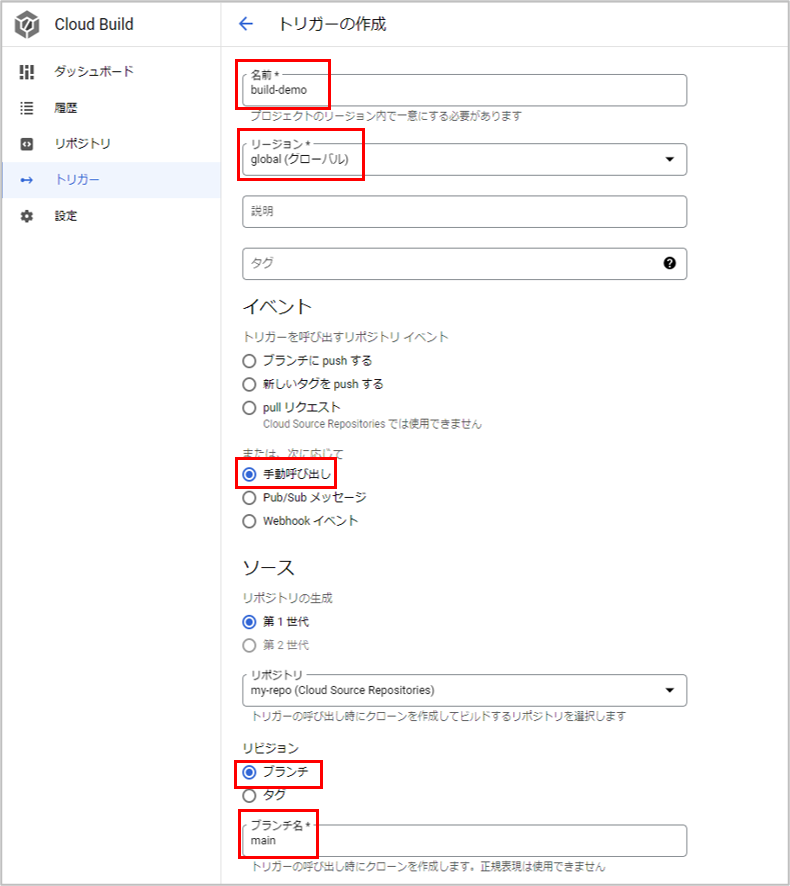Click the back arrow next to トリガーの作成
The height and width of the screenshot is (886, 790).
(x=246, y=24)
